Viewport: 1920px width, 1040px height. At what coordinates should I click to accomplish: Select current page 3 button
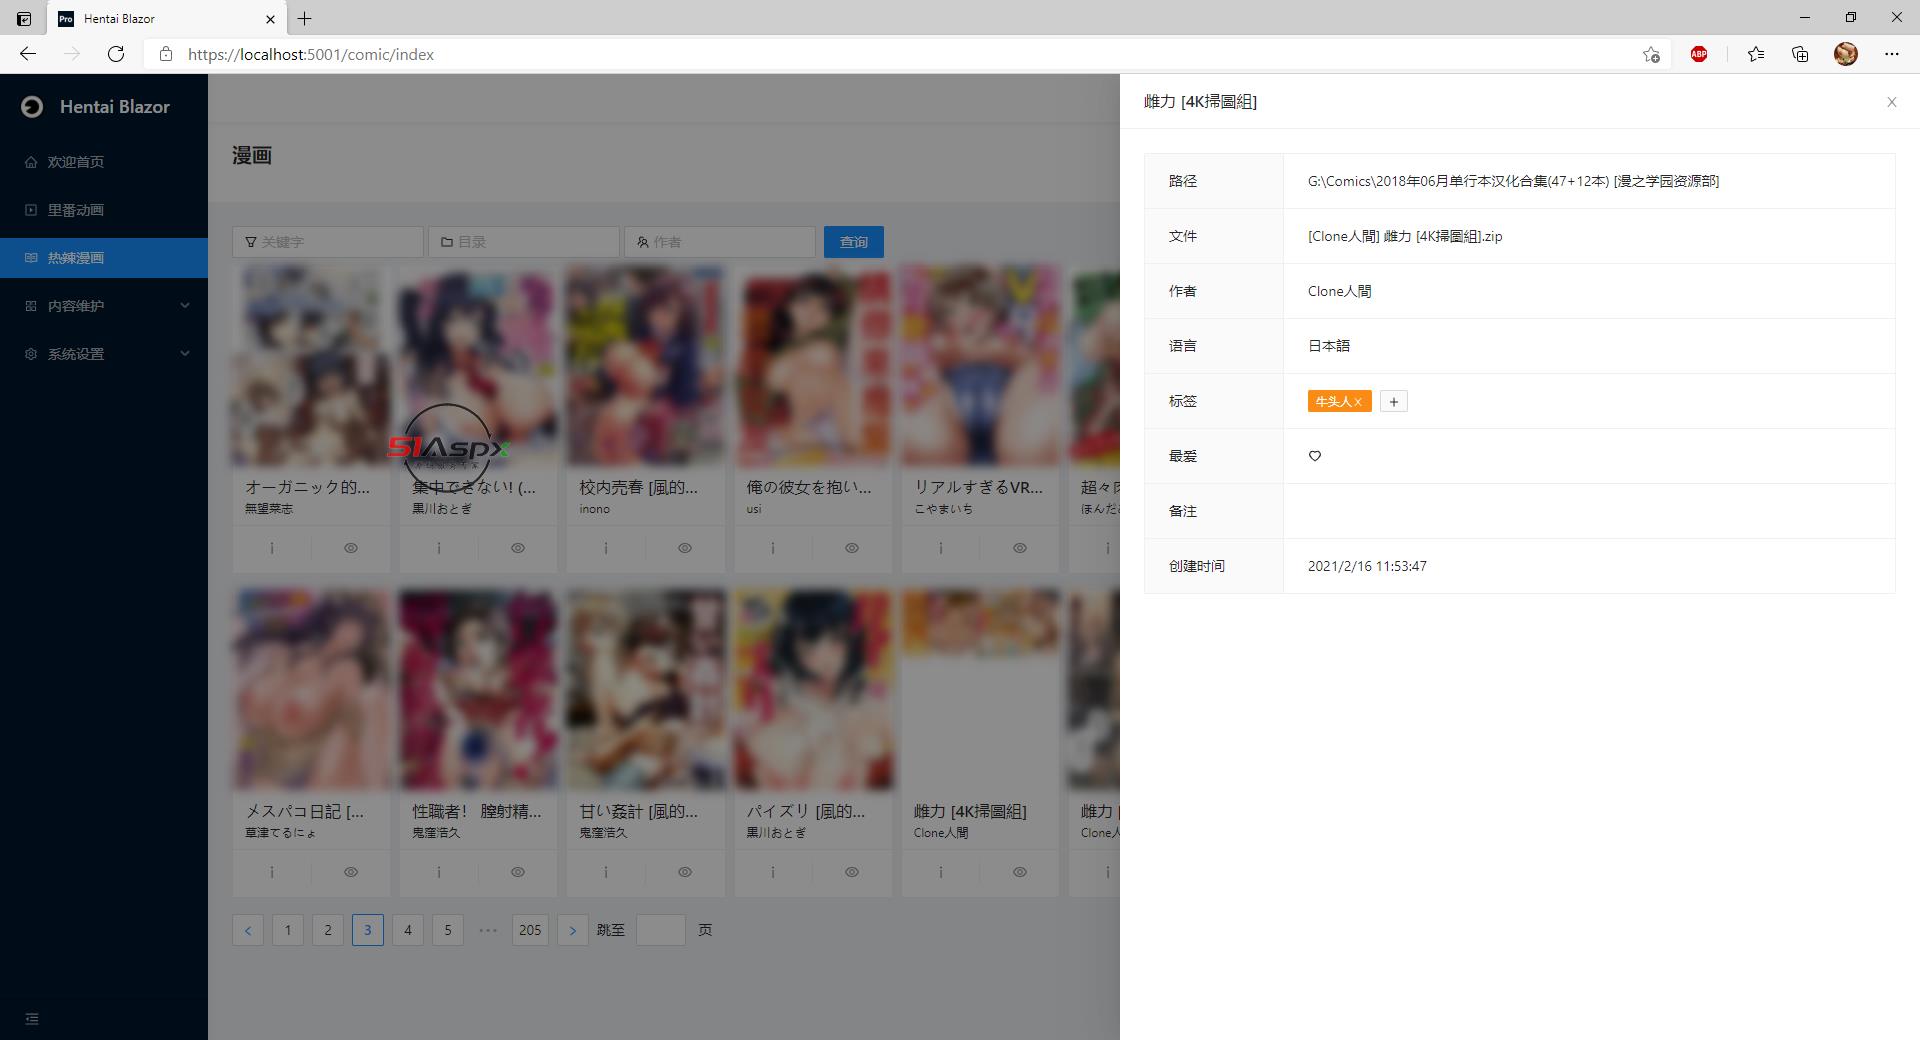tap(368, 930)
